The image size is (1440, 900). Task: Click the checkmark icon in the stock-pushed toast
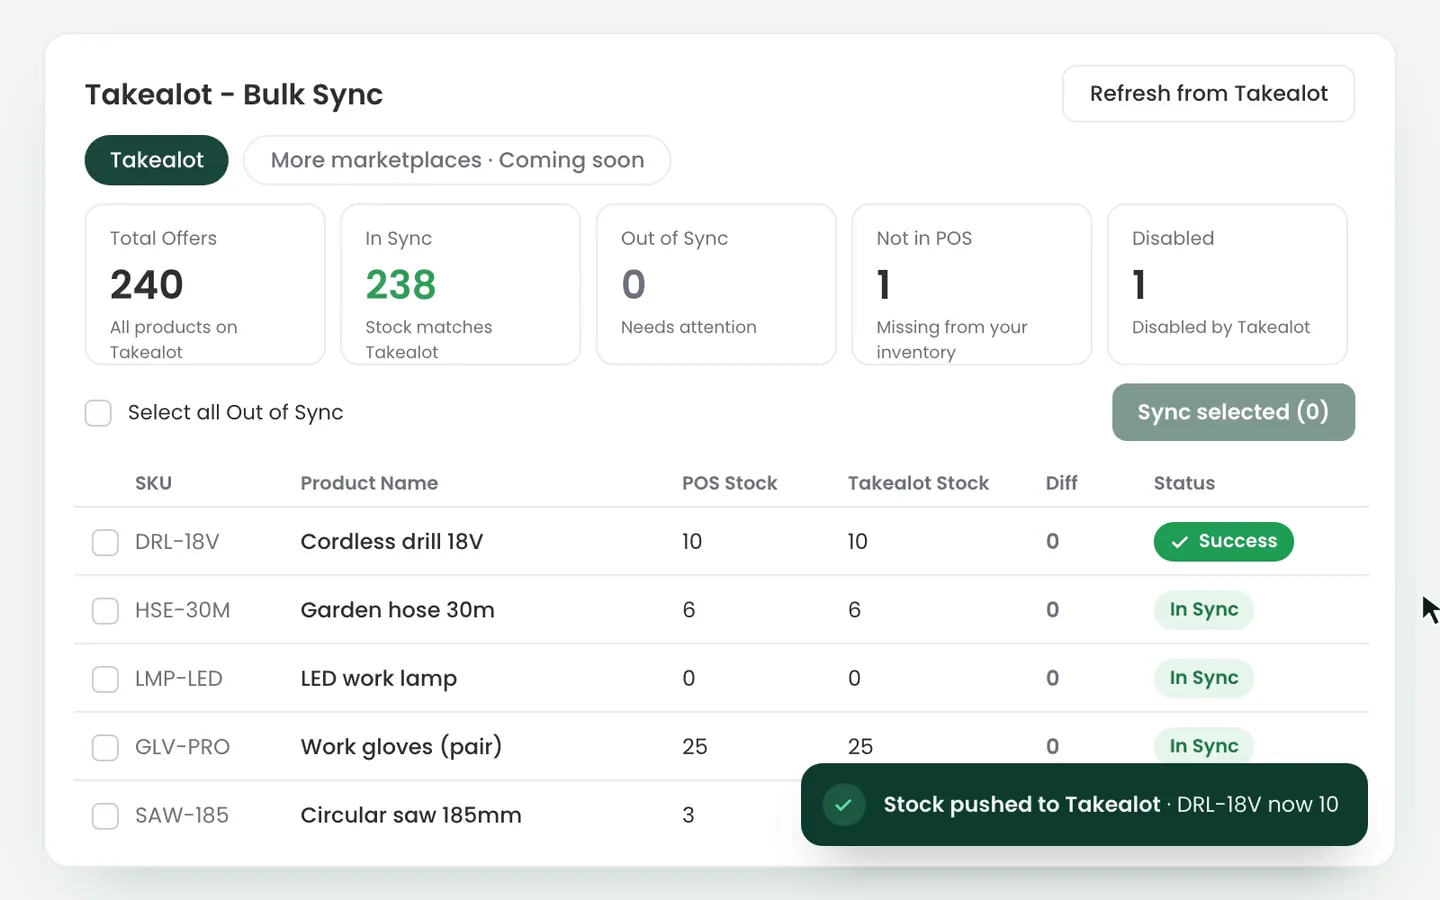844,805
